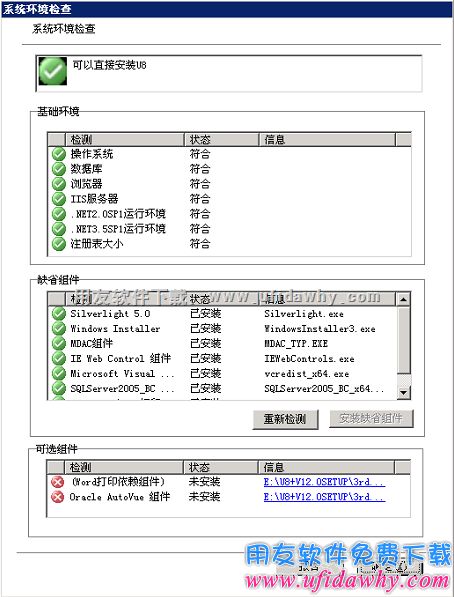The height and width of the screenshot is (597, 454).
Task: Select the (Word打印依赖组件) row text
Action: coord(118,482)
